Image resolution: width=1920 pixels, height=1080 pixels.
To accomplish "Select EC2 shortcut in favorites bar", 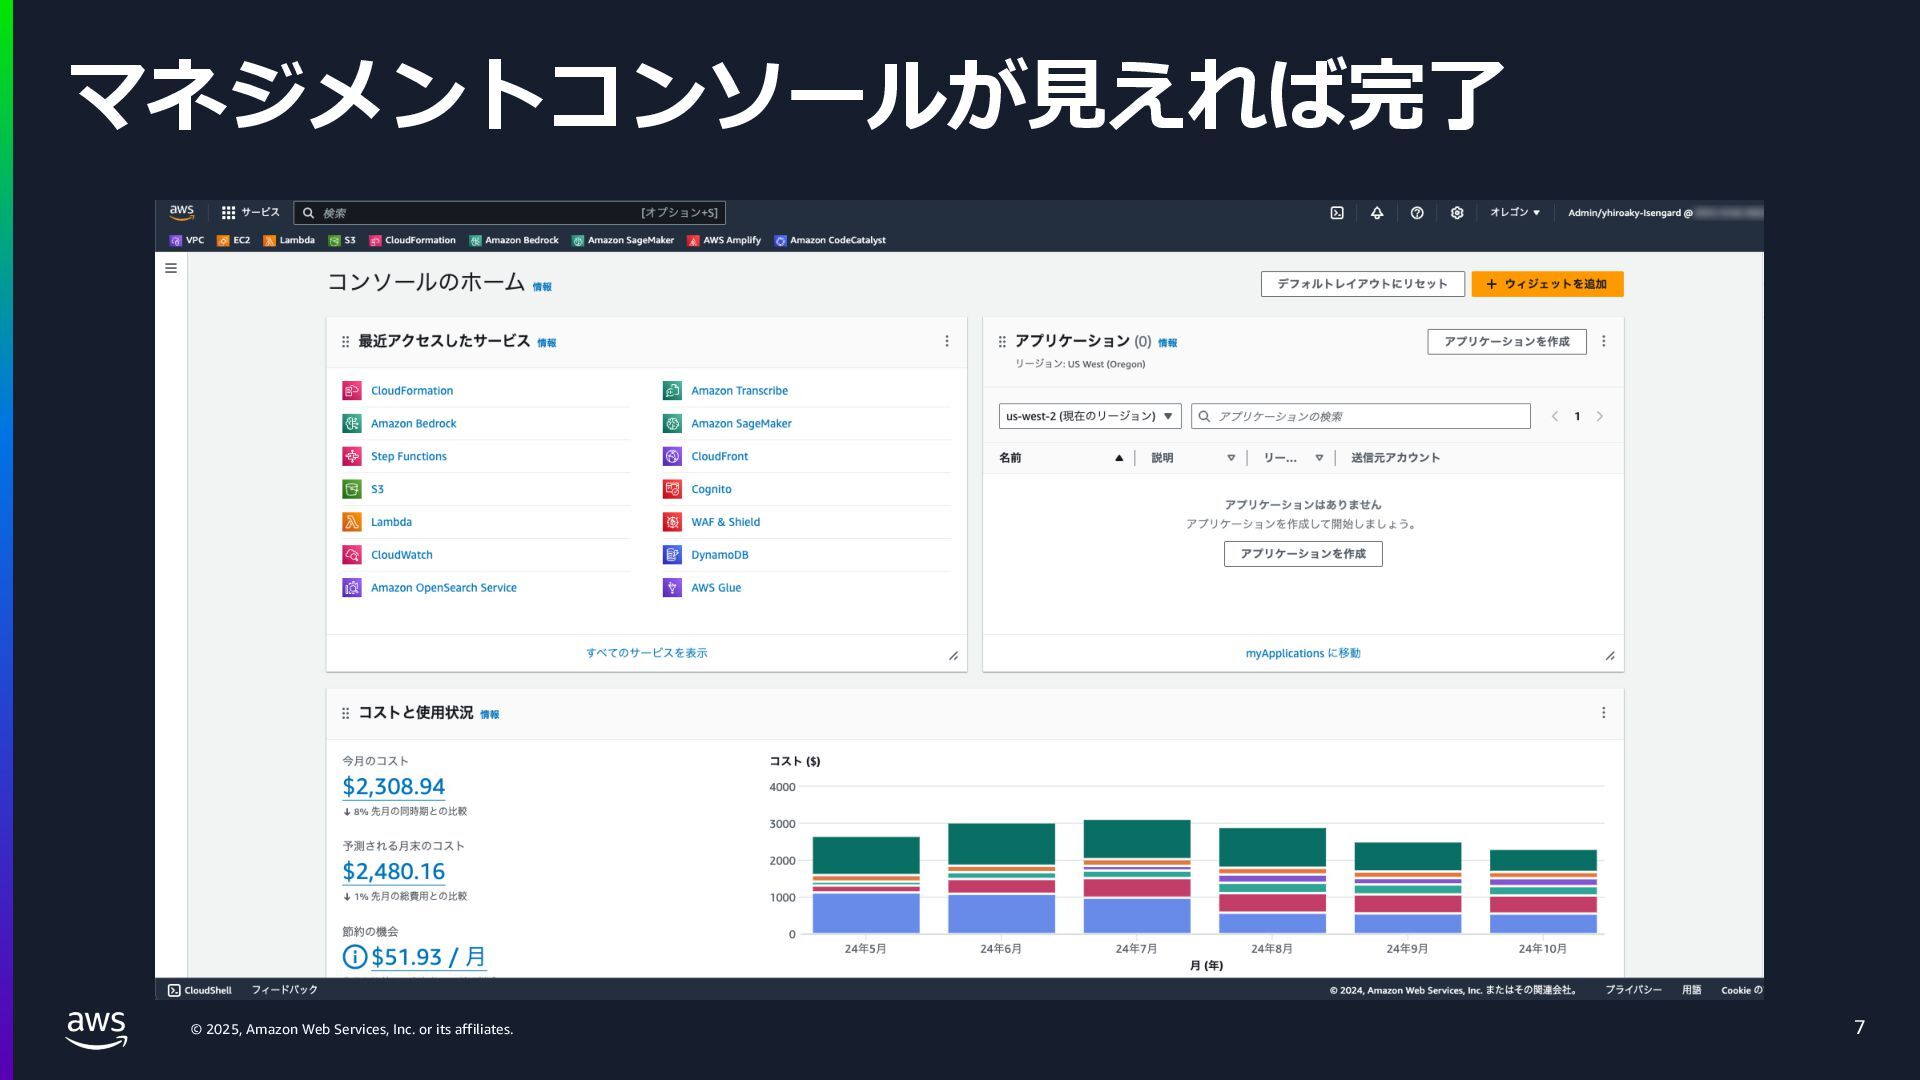I will coord(234,240).
